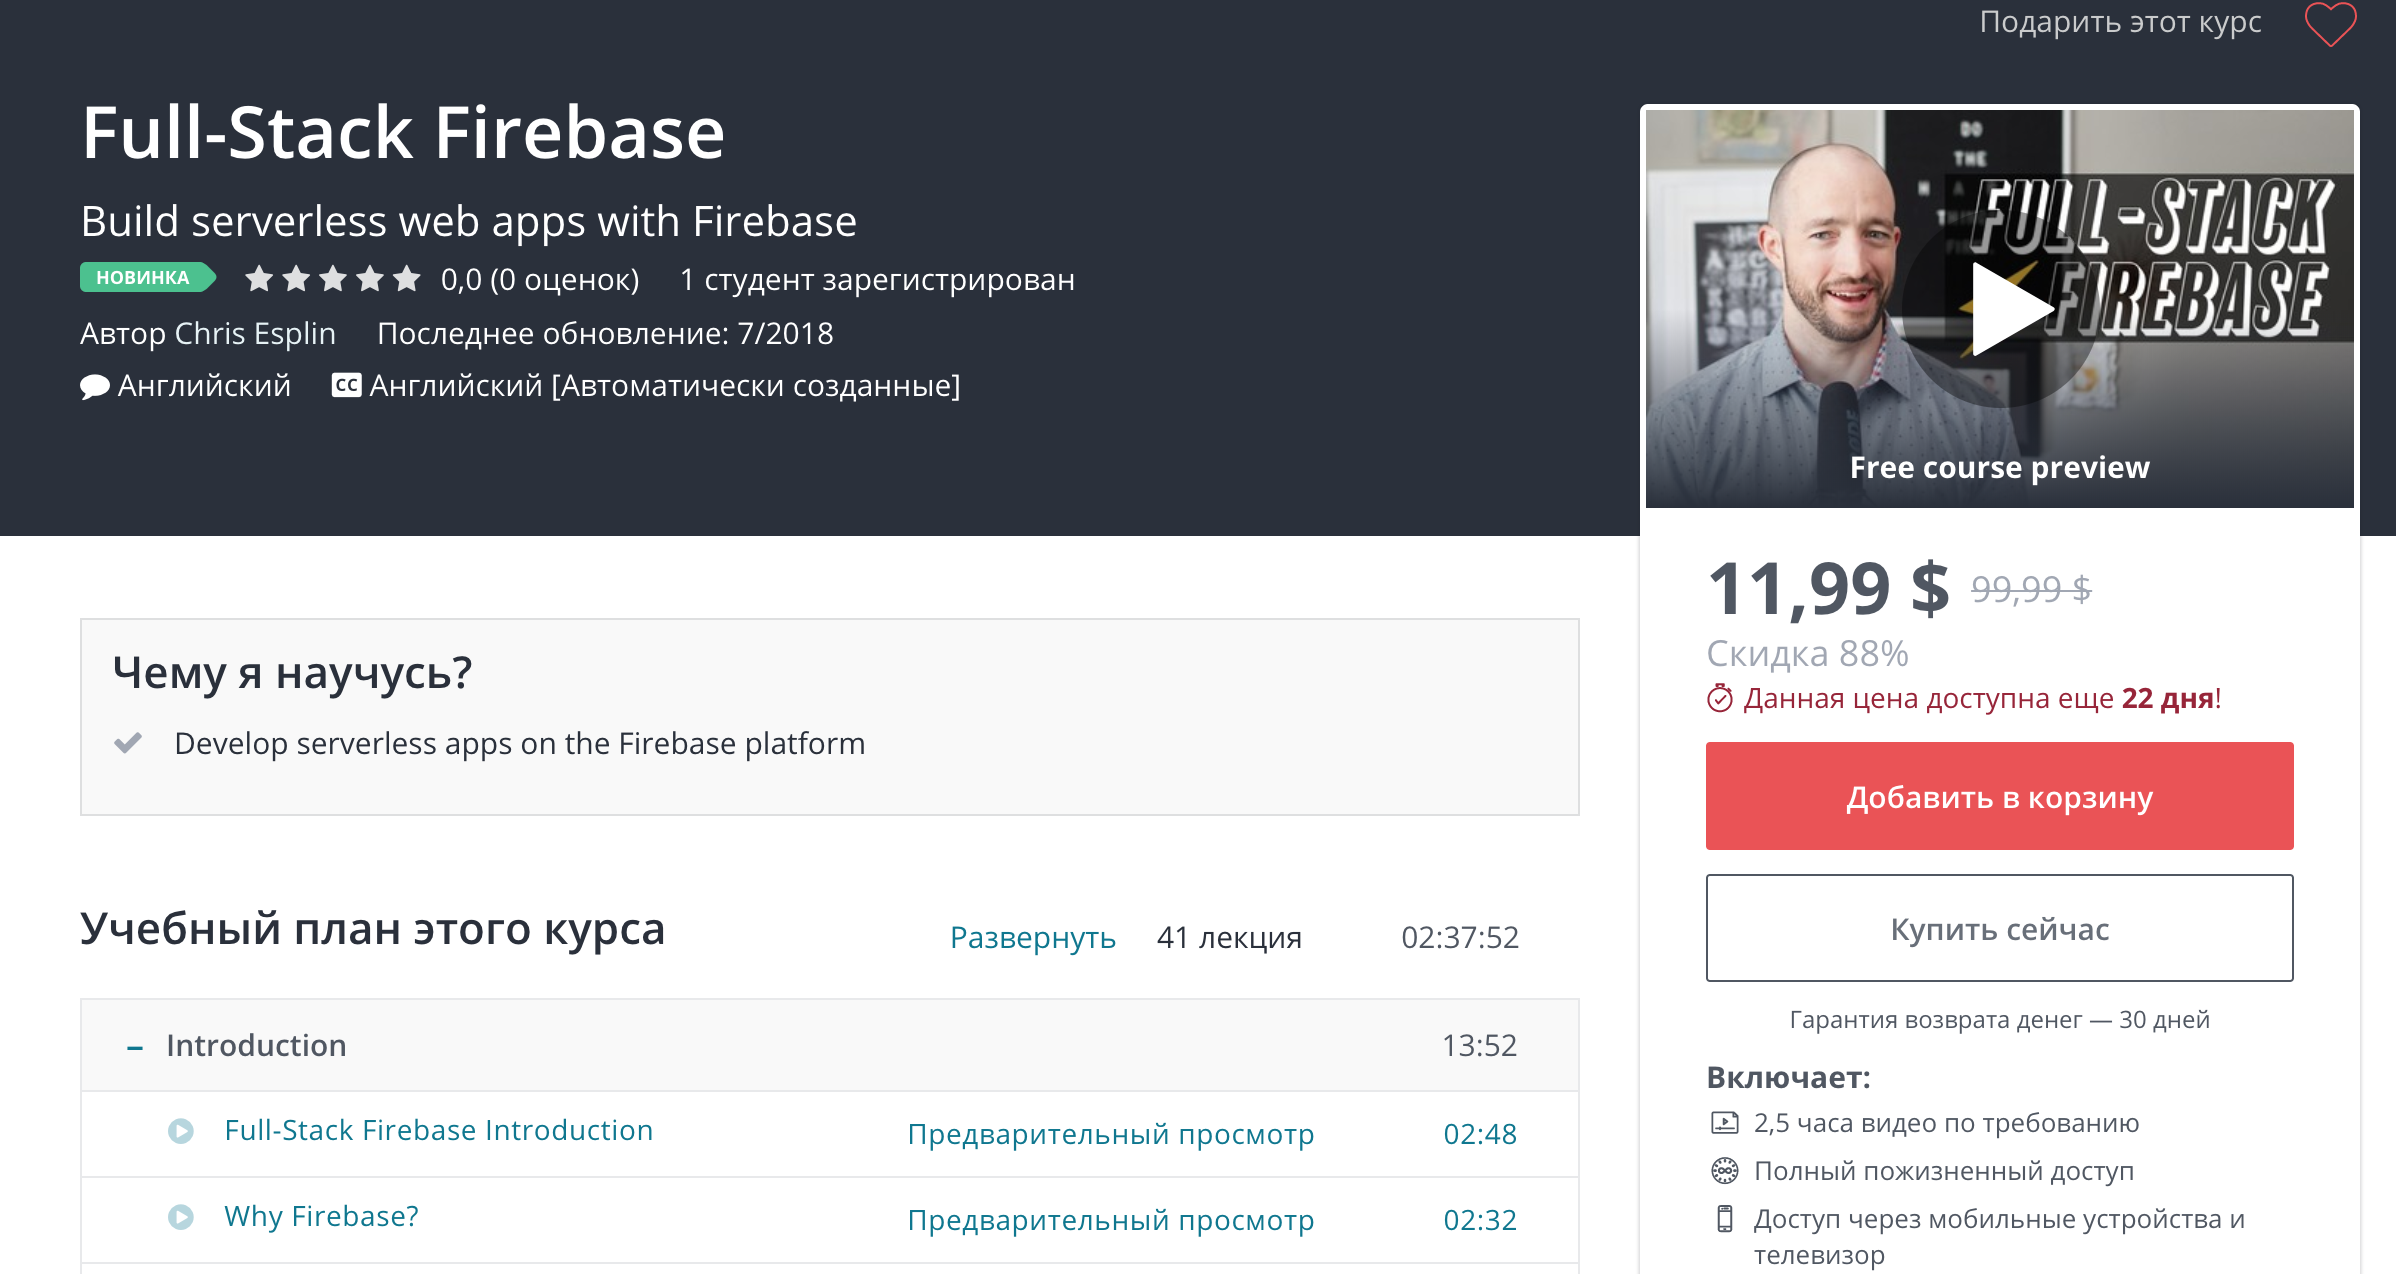This screenshot has width=2396, height=1274.
Task: Open Full-Stack Firebase Introduction lecture
Action: (x=438, y=1130)
